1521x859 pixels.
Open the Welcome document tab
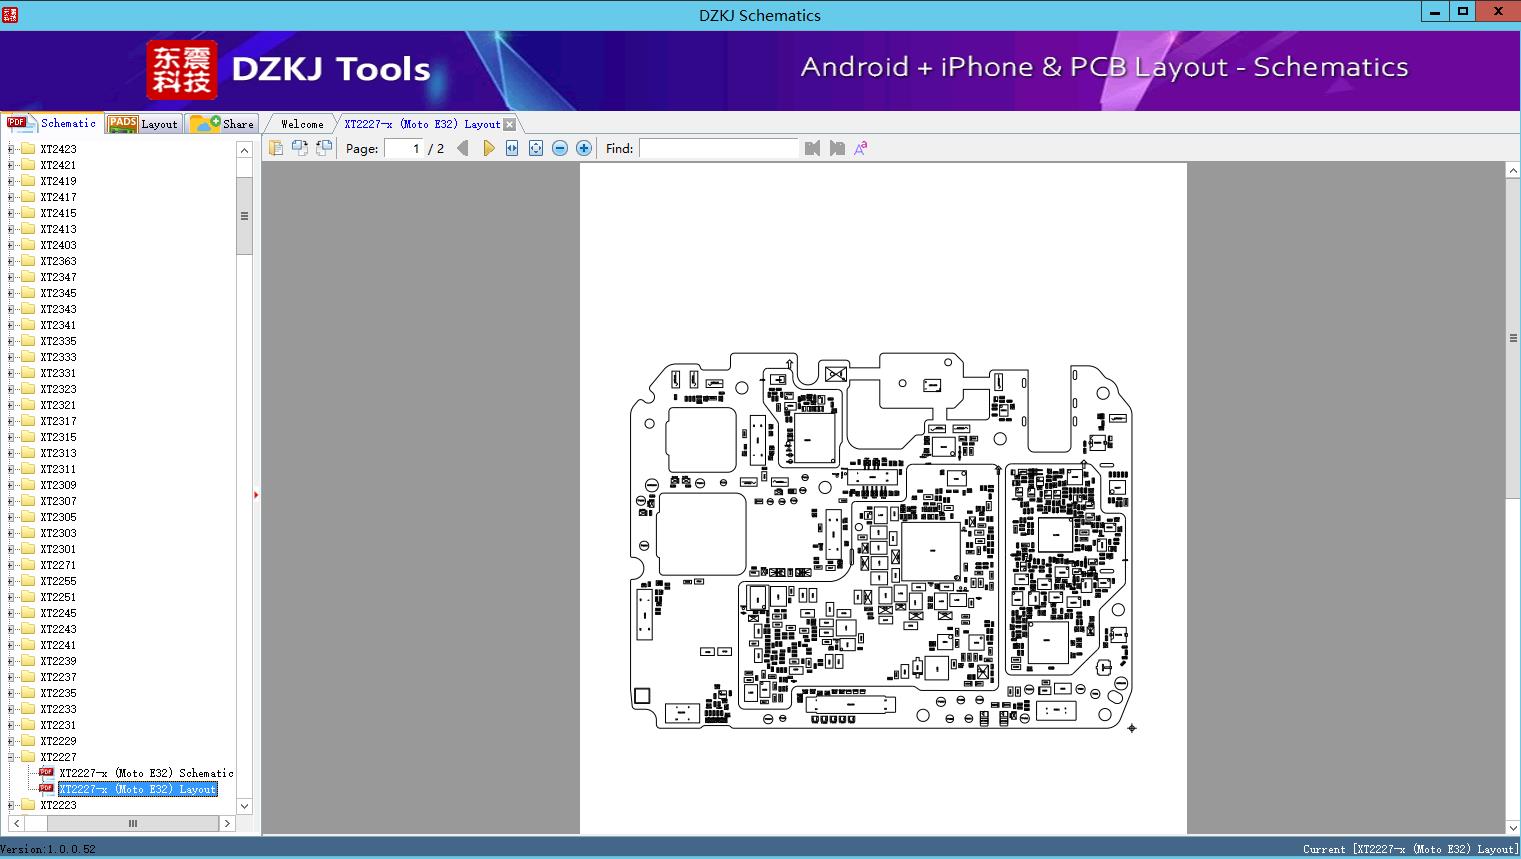pos(301,124)
